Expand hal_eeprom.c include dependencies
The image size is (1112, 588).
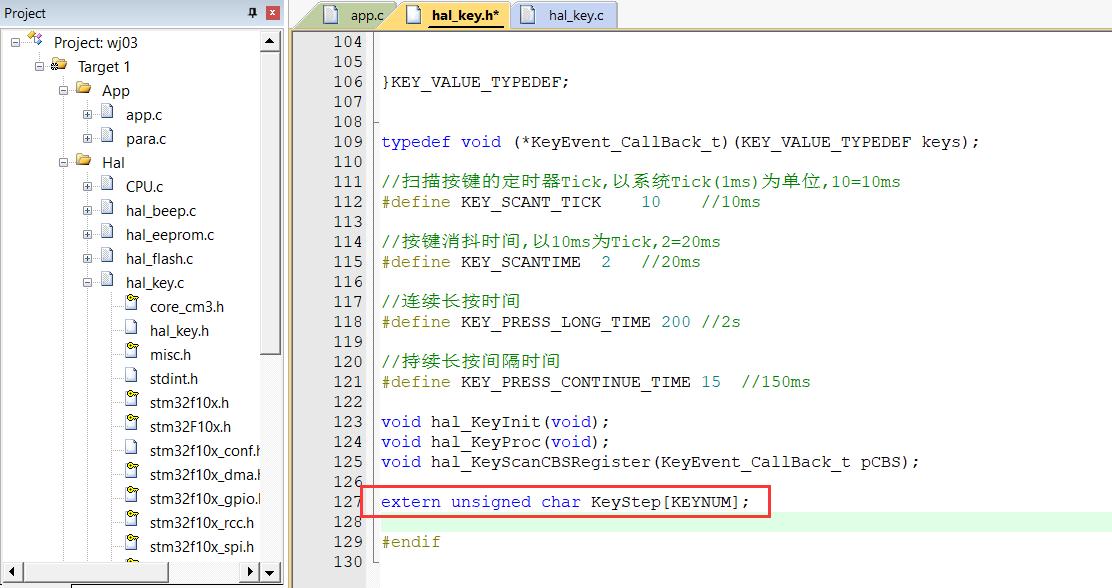(x=87, y=235)
